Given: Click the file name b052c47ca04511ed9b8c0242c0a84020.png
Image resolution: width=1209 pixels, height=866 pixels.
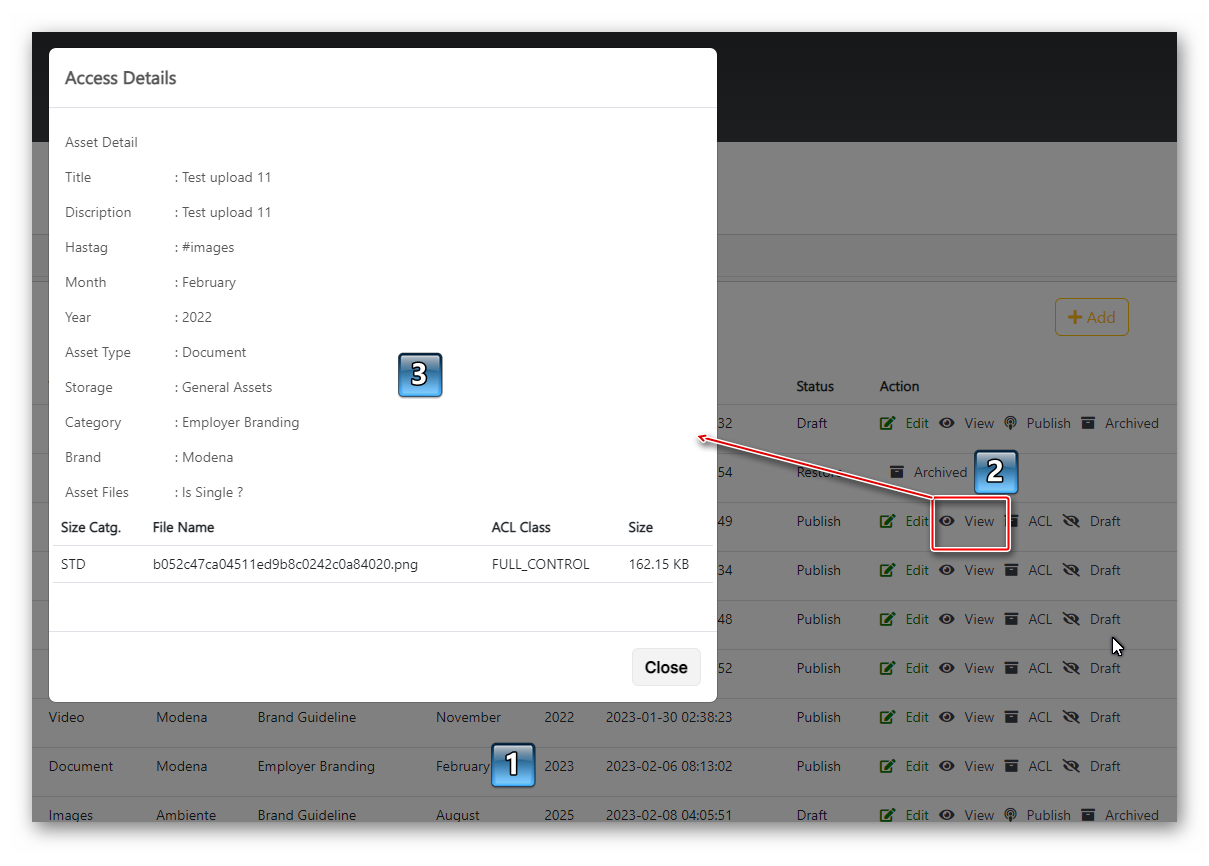Looking at the screenshot, I should pos(285,564).
